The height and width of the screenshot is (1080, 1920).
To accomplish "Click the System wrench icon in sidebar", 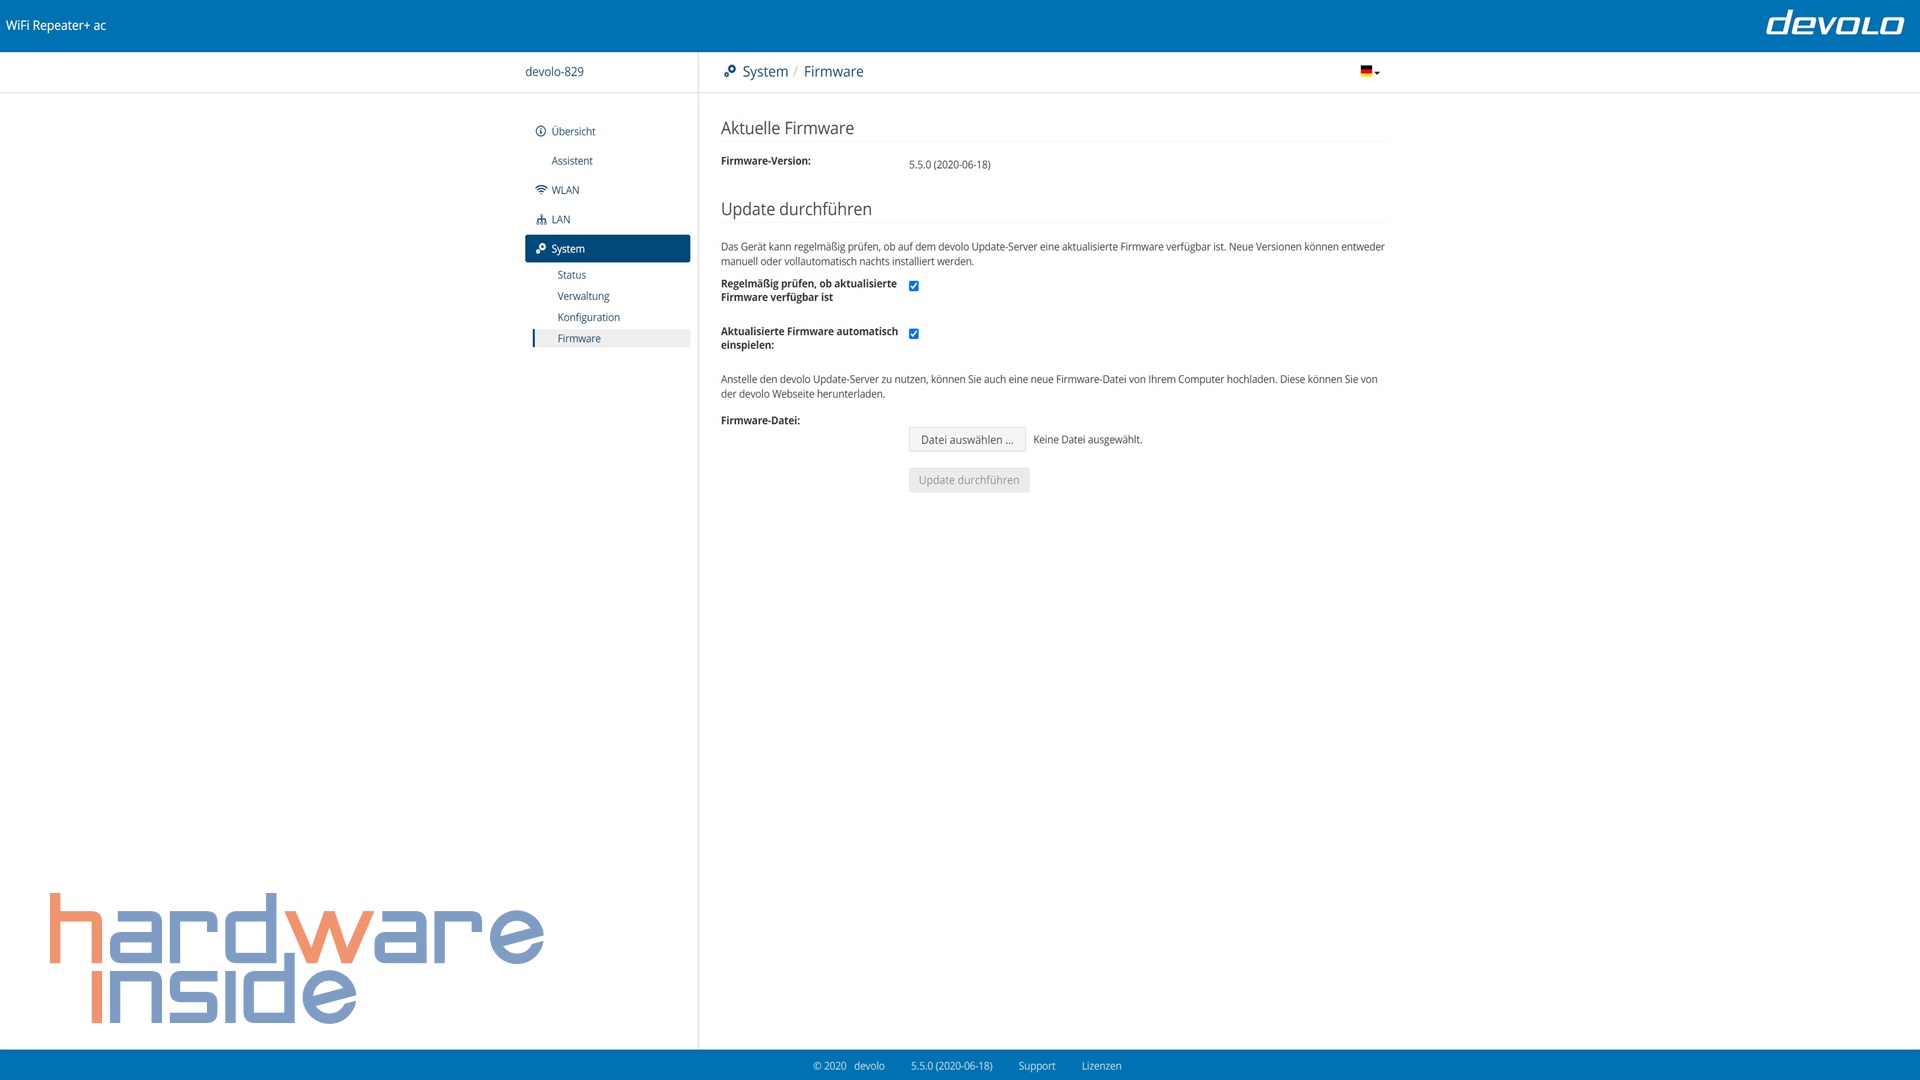I will (x=541, y=248).
